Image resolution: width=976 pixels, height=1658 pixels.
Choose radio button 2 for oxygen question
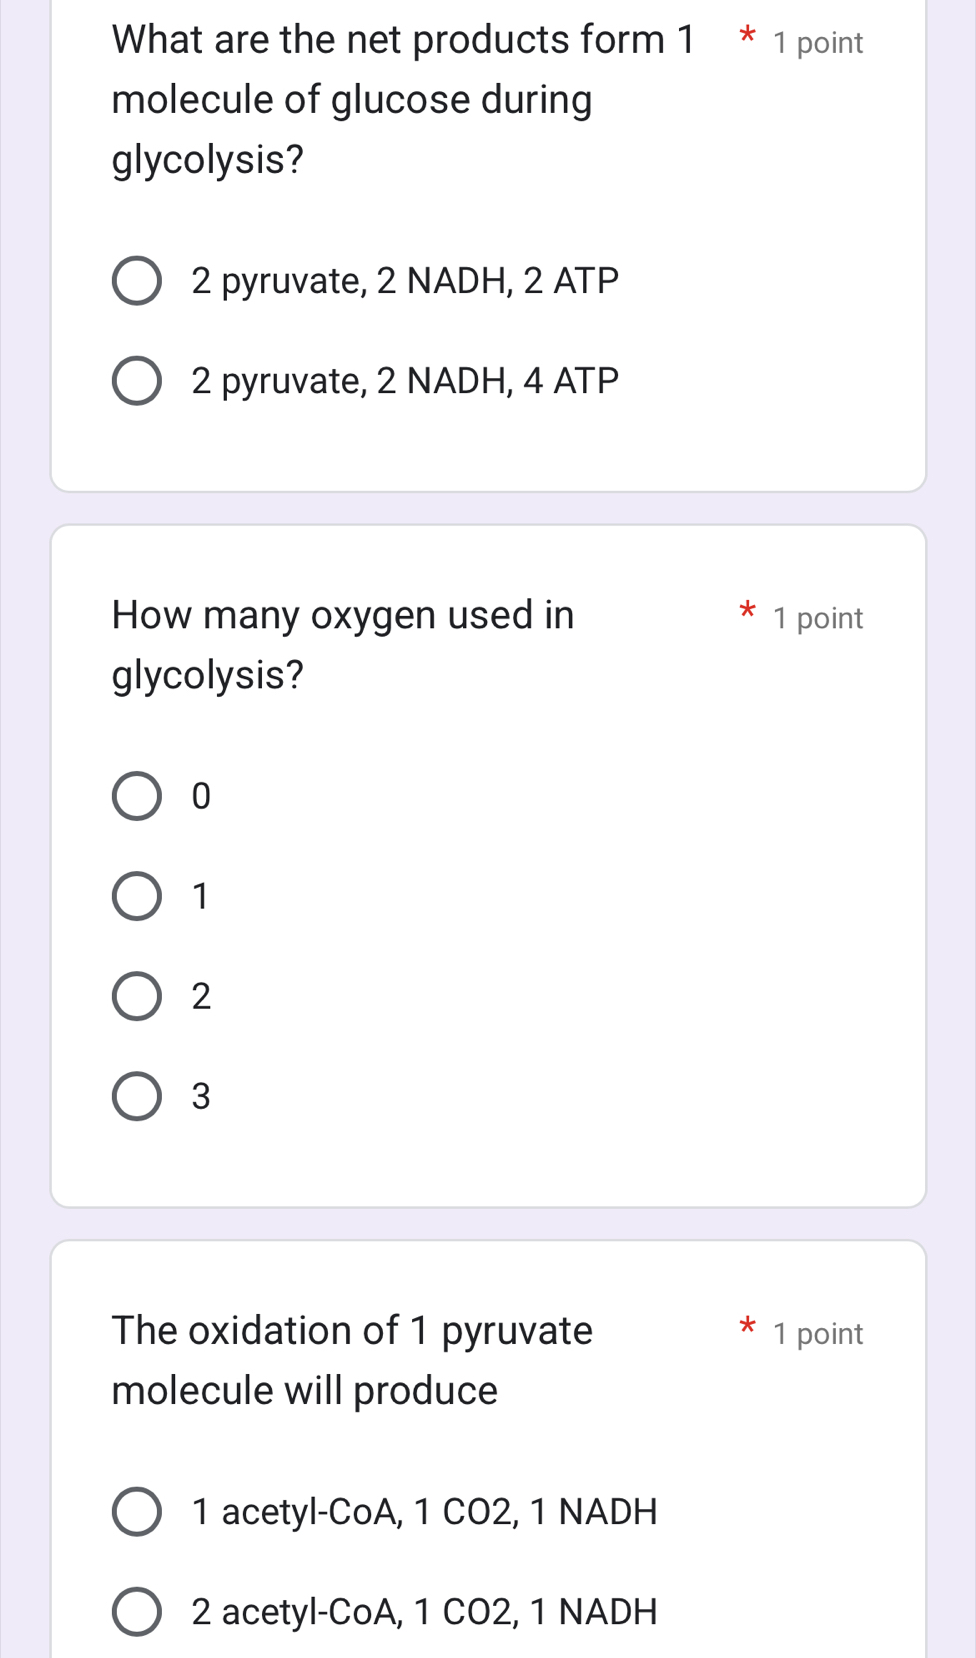(136, 997)
